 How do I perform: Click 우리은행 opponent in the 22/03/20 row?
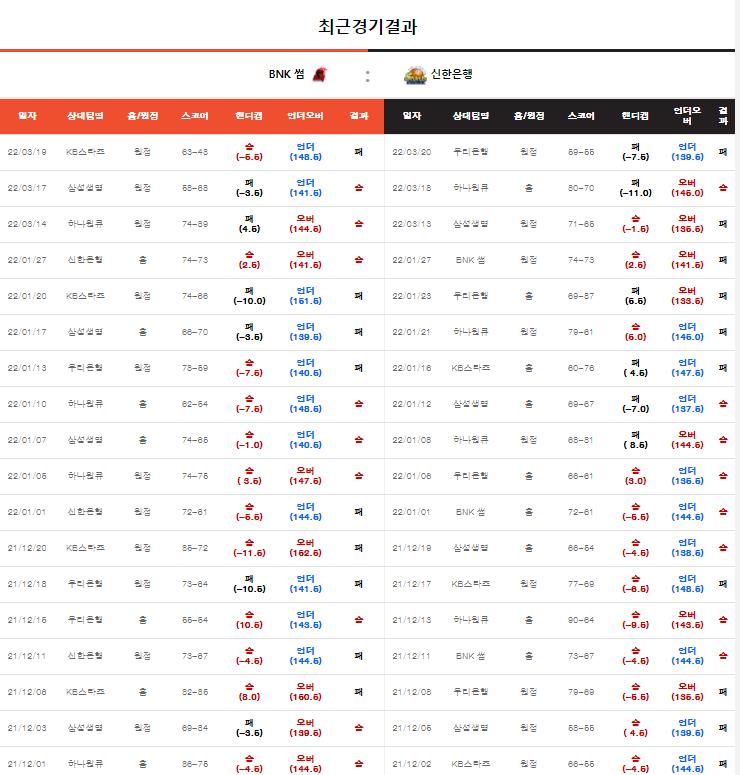[x=471, y=152]
